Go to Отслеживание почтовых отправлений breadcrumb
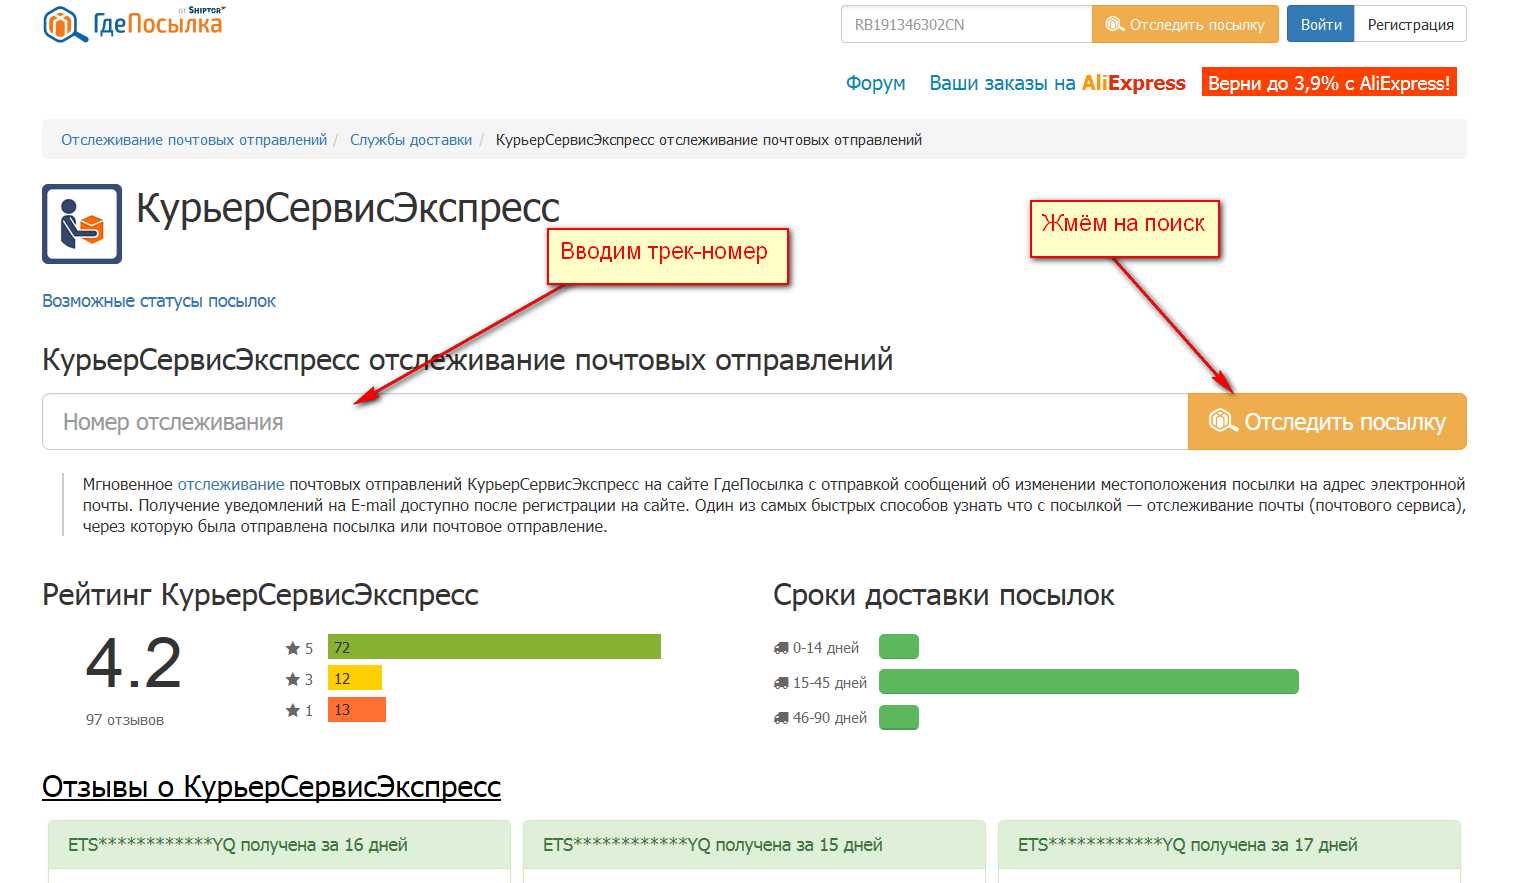This screenshot has width=1523, height=883. click(x=194, y=140)
